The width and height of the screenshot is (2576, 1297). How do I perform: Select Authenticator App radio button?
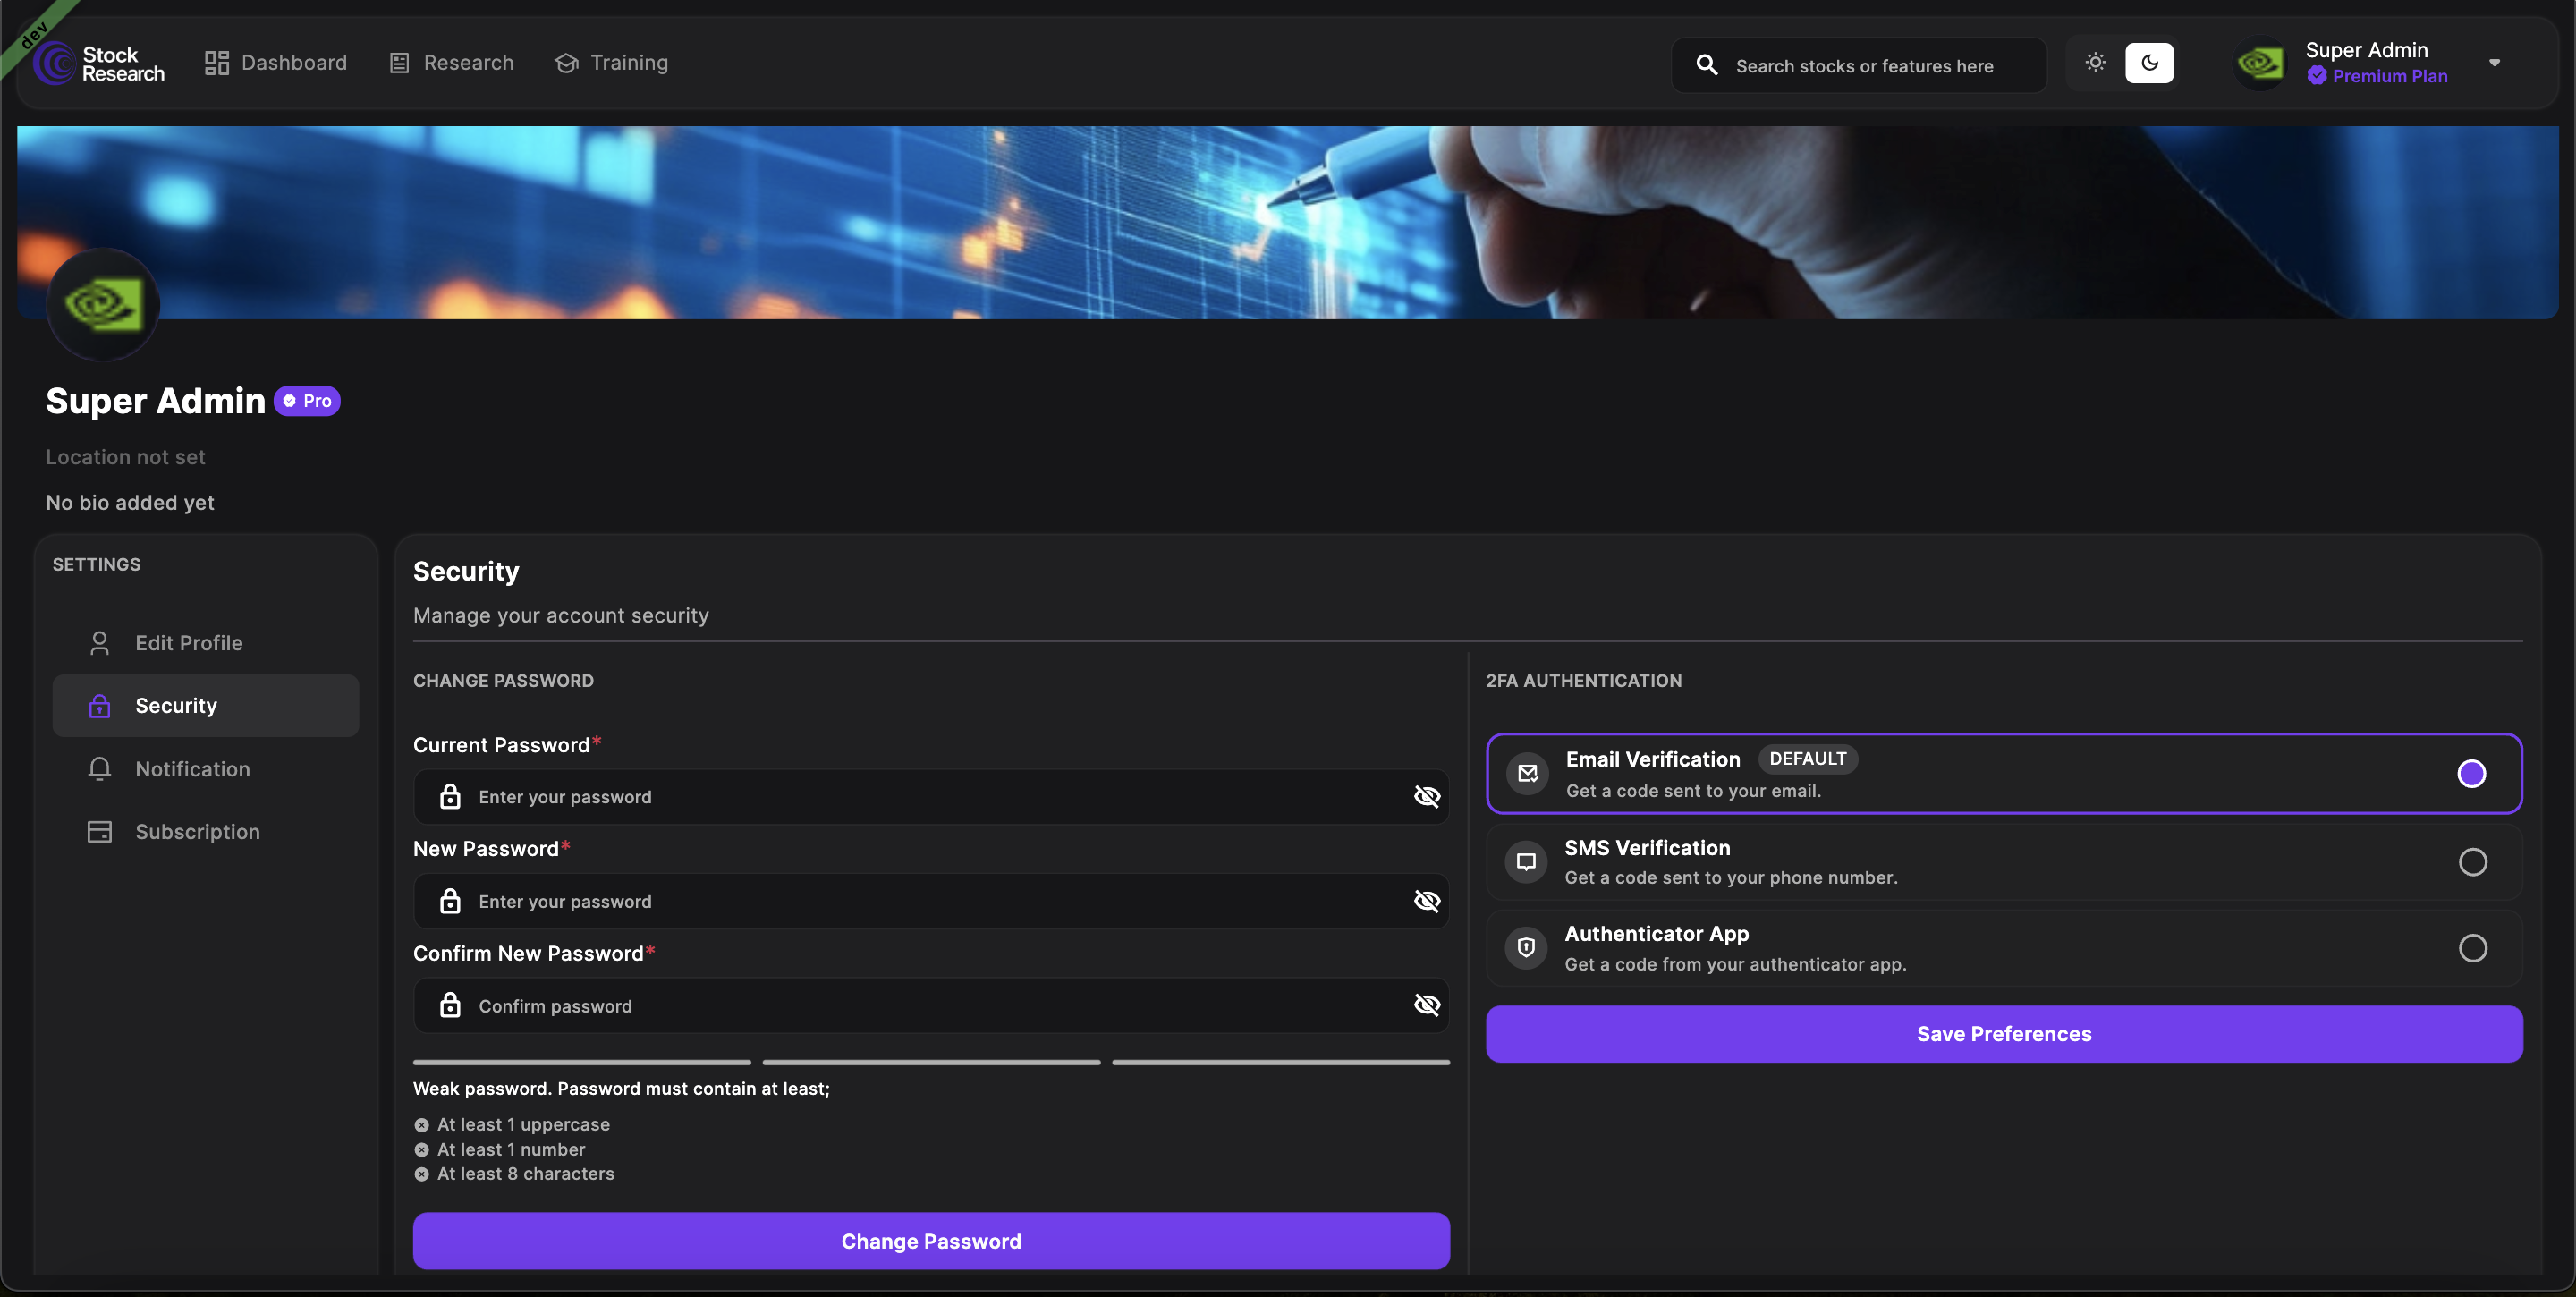2472,948
